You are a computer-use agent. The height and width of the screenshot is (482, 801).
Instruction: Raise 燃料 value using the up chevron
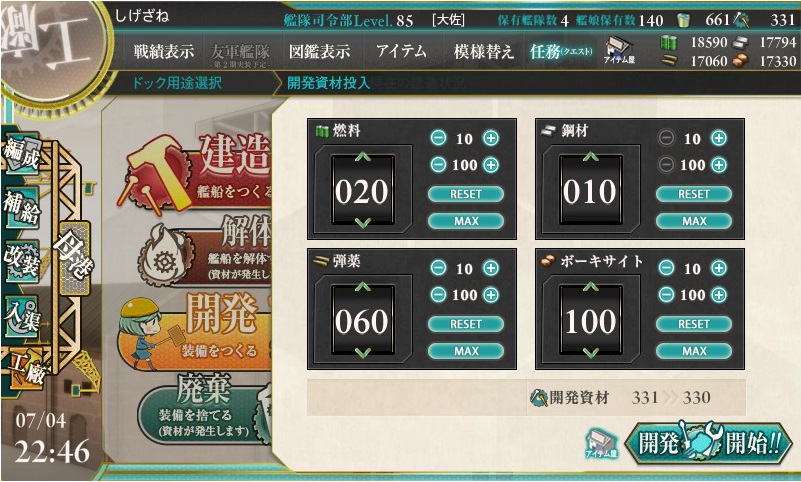[x=363, y=156]
